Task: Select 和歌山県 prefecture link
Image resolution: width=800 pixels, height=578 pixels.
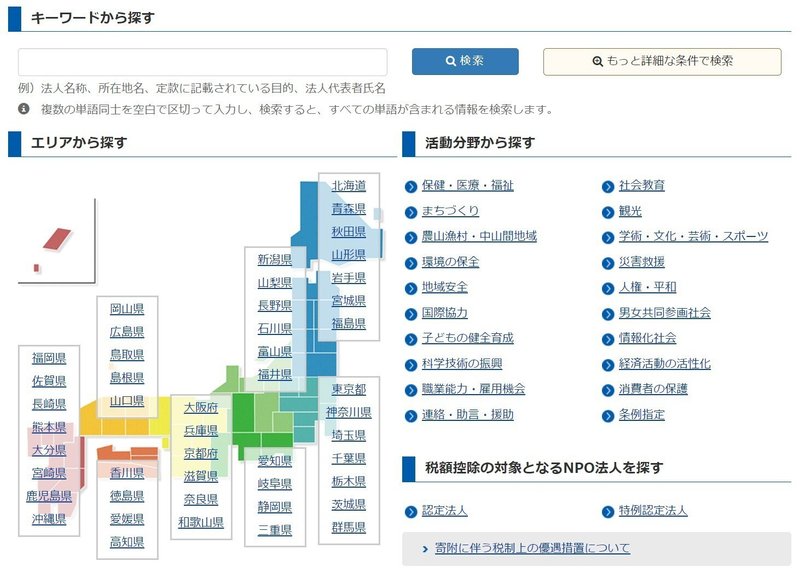Action: pos(201,522)
